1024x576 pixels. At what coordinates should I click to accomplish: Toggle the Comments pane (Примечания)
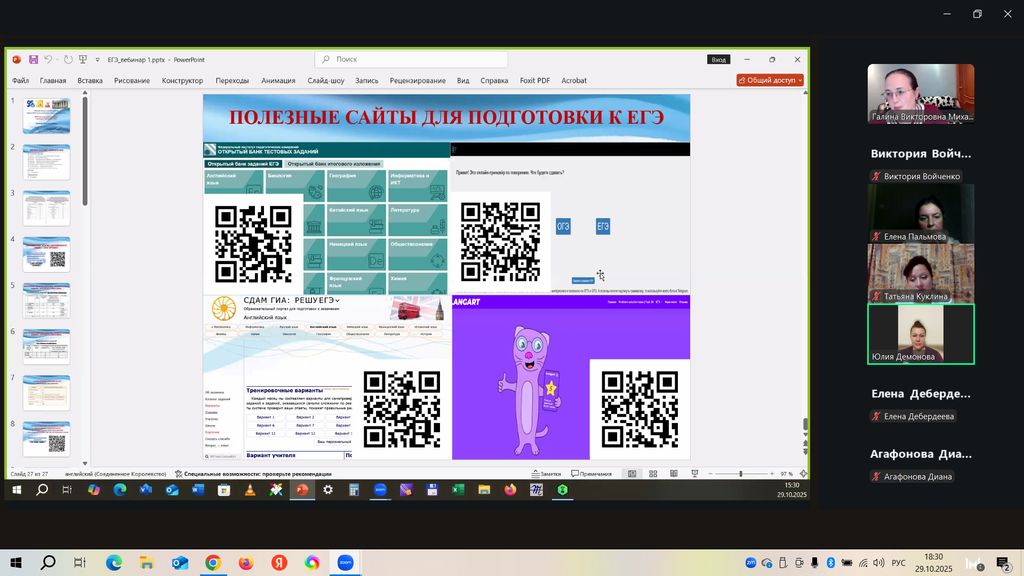[591, 474]
